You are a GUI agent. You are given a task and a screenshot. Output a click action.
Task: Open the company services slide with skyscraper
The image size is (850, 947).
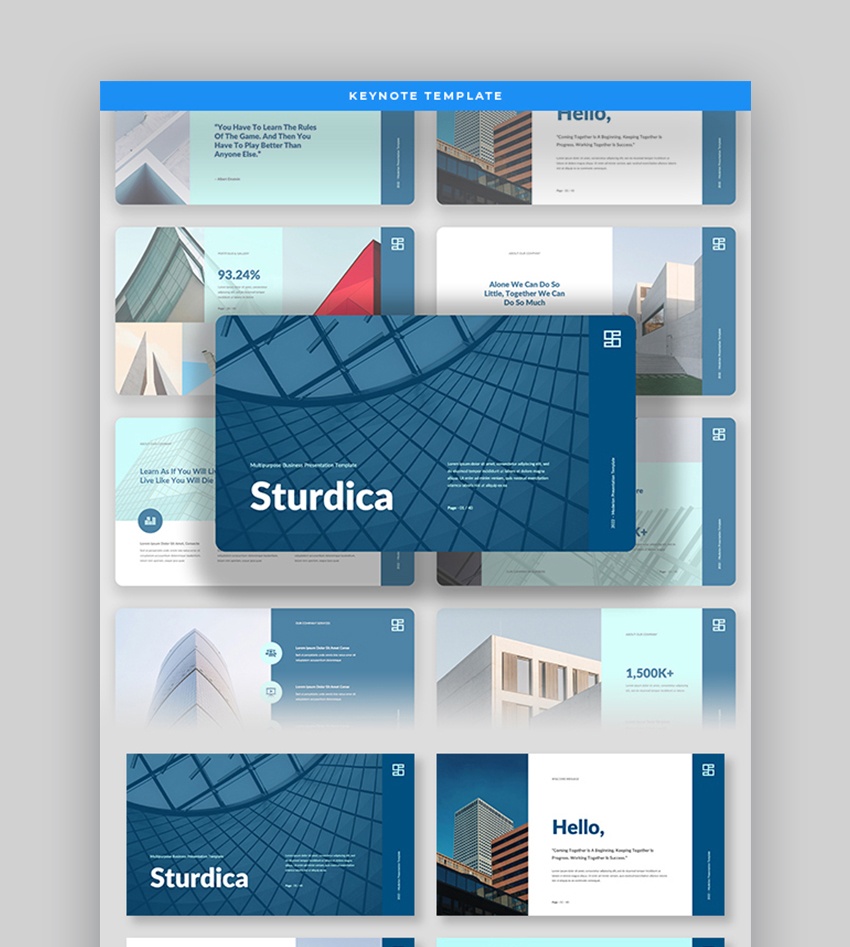tap(265, 667)
